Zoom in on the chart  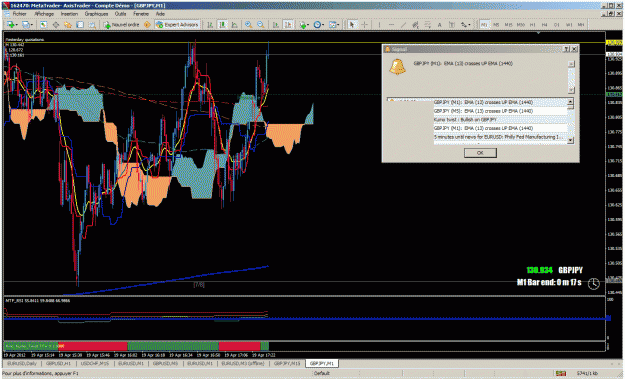coord(248,25)
